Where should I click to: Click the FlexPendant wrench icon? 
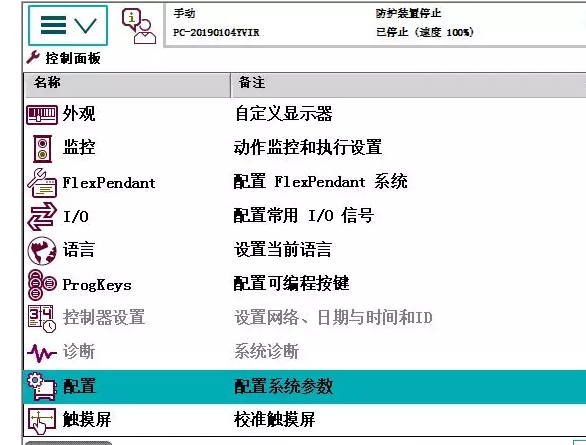pyautogui.click(x=42, y=183)
